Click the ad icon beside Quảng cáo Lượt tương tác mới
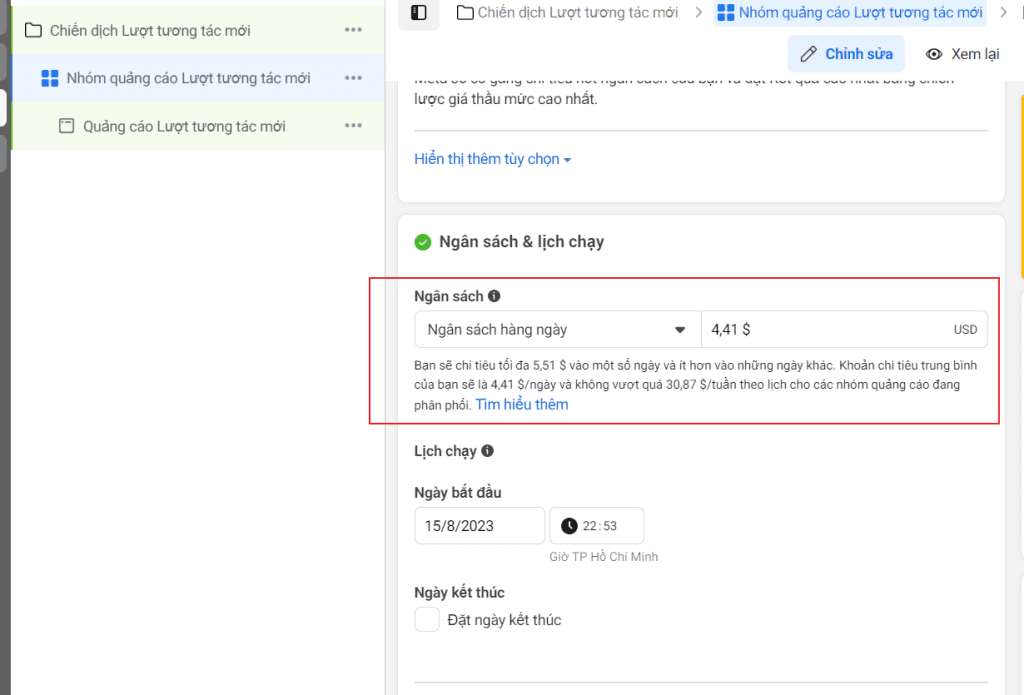Image resolution: width=1024 pixels, height=695 pixels. click(x=67, y=125)
